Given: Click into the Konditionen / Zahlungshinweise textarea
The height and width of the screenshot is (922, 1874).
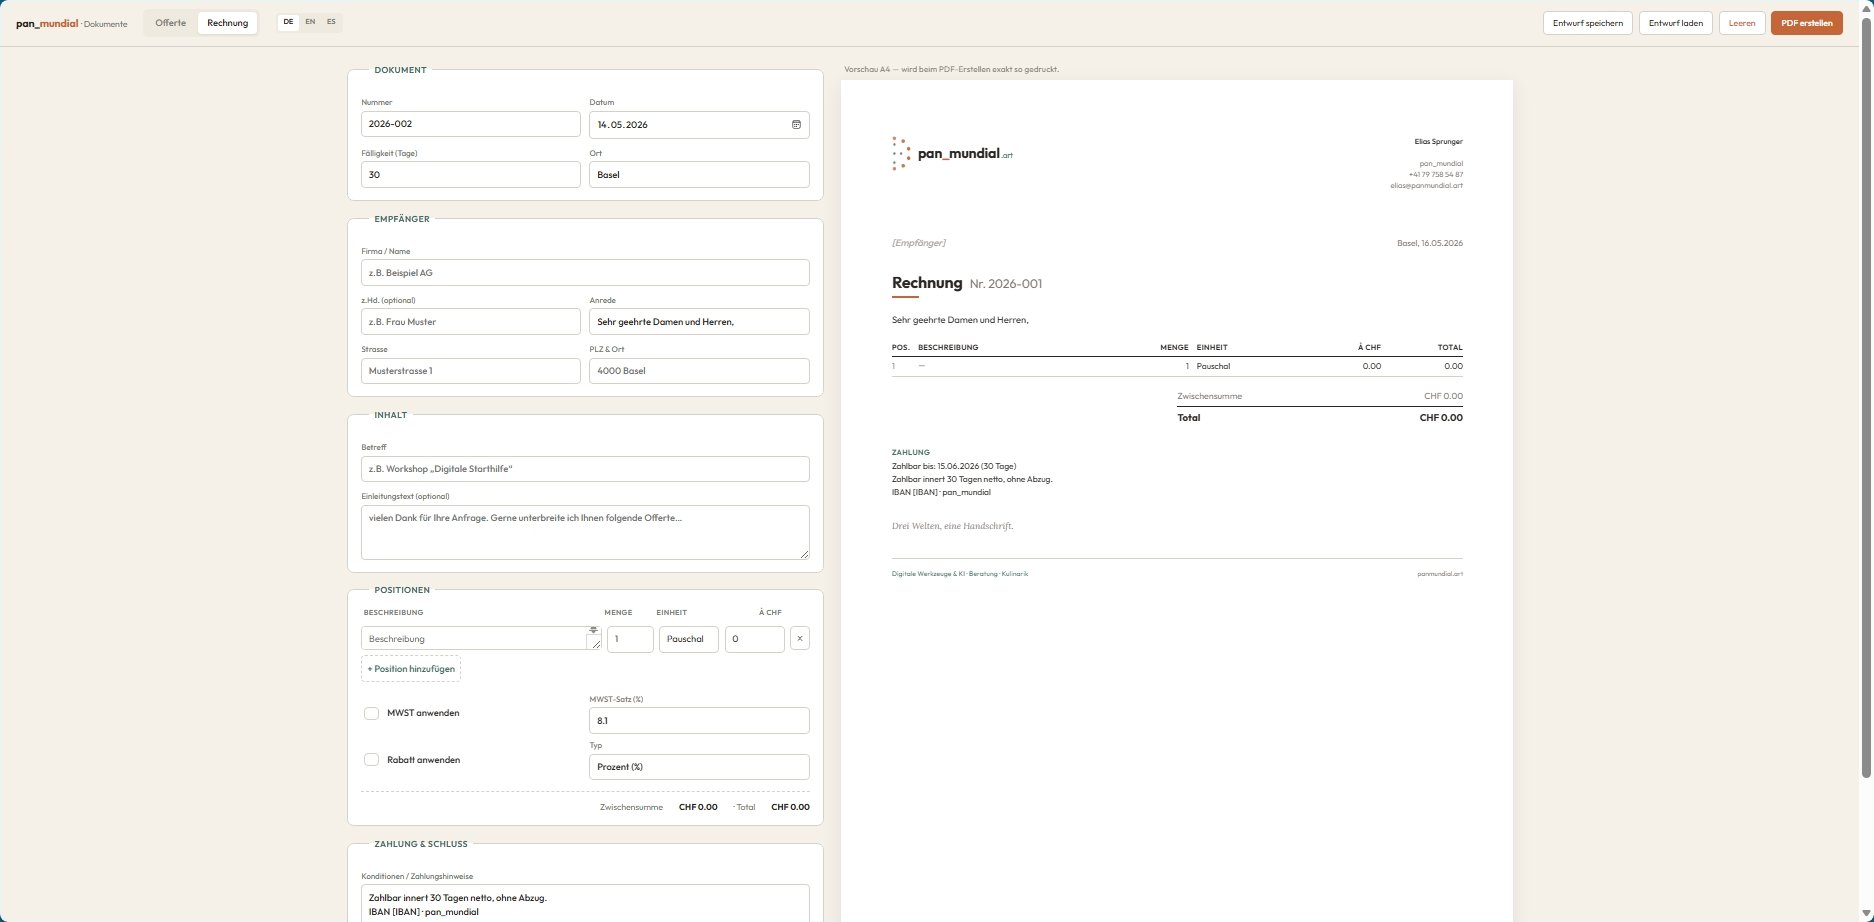Looking at the screenshot, I should [585, 904].
